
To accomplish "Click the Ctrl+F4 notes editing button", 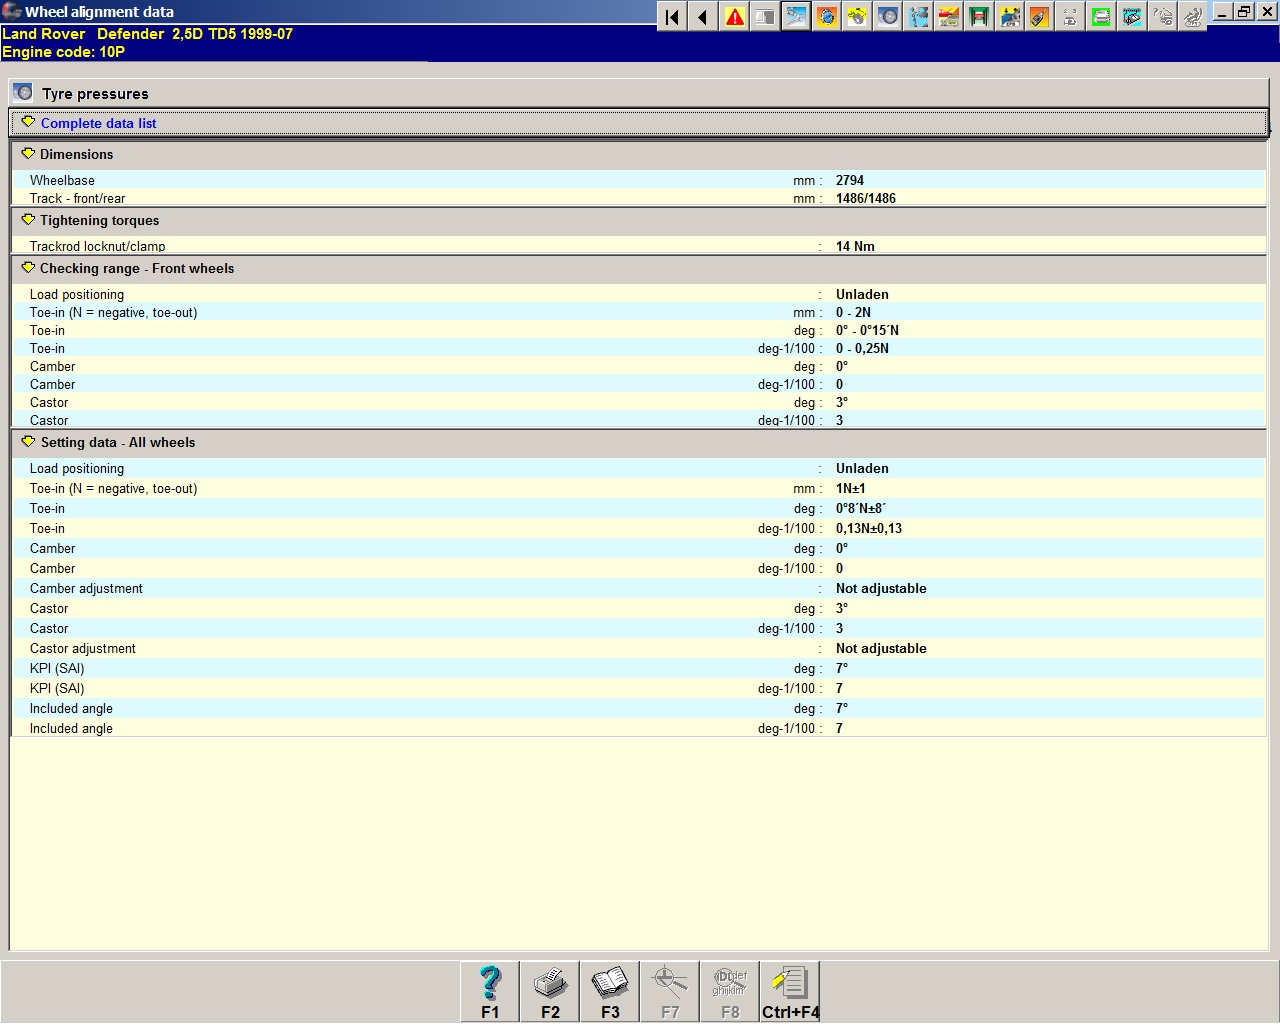I will click(x=790, y=991).
